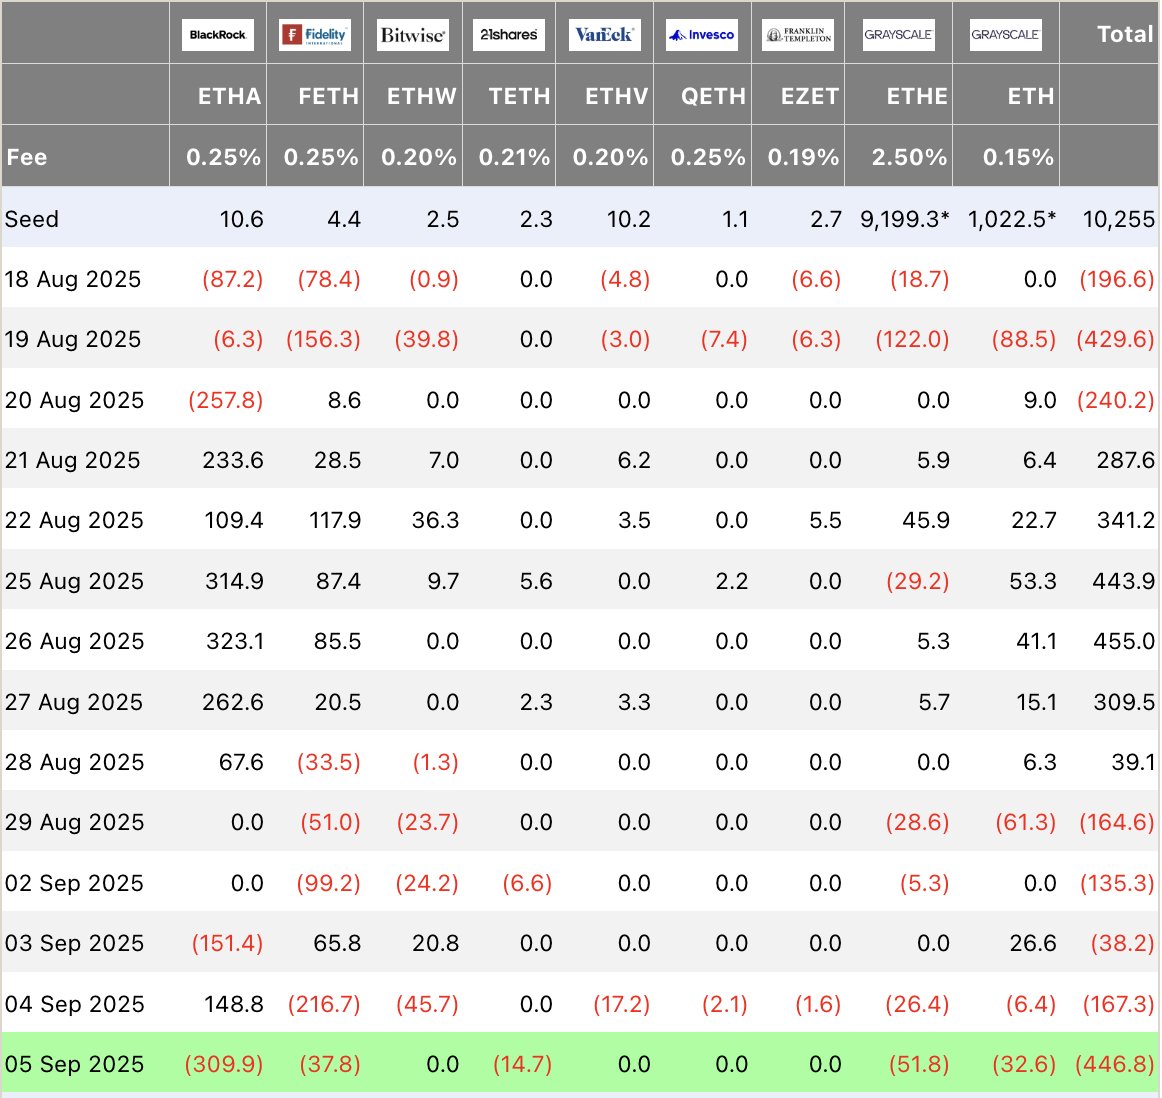1162x1098 pixels.
Task: Click the Fee row label
Action: (27, 157)
